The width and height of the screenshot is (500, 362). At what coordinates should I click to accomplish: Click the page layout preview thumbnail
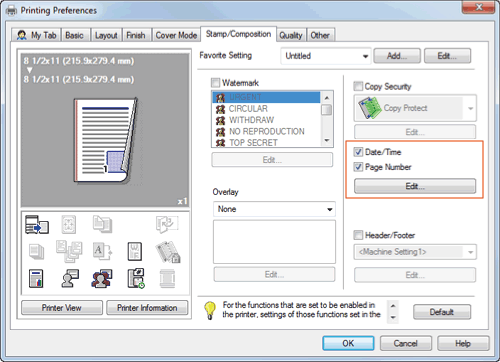pyautogui.click(x=106, y=140)
